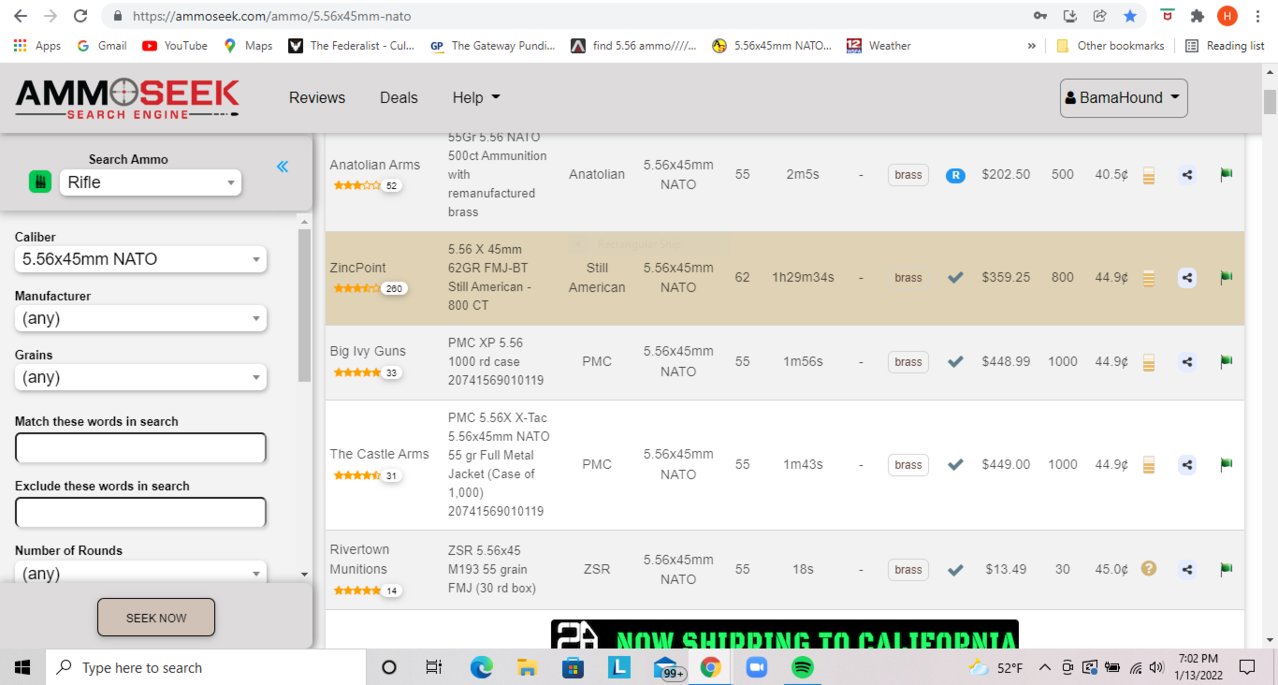Click the shipping stack icon on Anatolian row
The width and height of the screenshot is (1278, 685).
tap(1148, 175)
